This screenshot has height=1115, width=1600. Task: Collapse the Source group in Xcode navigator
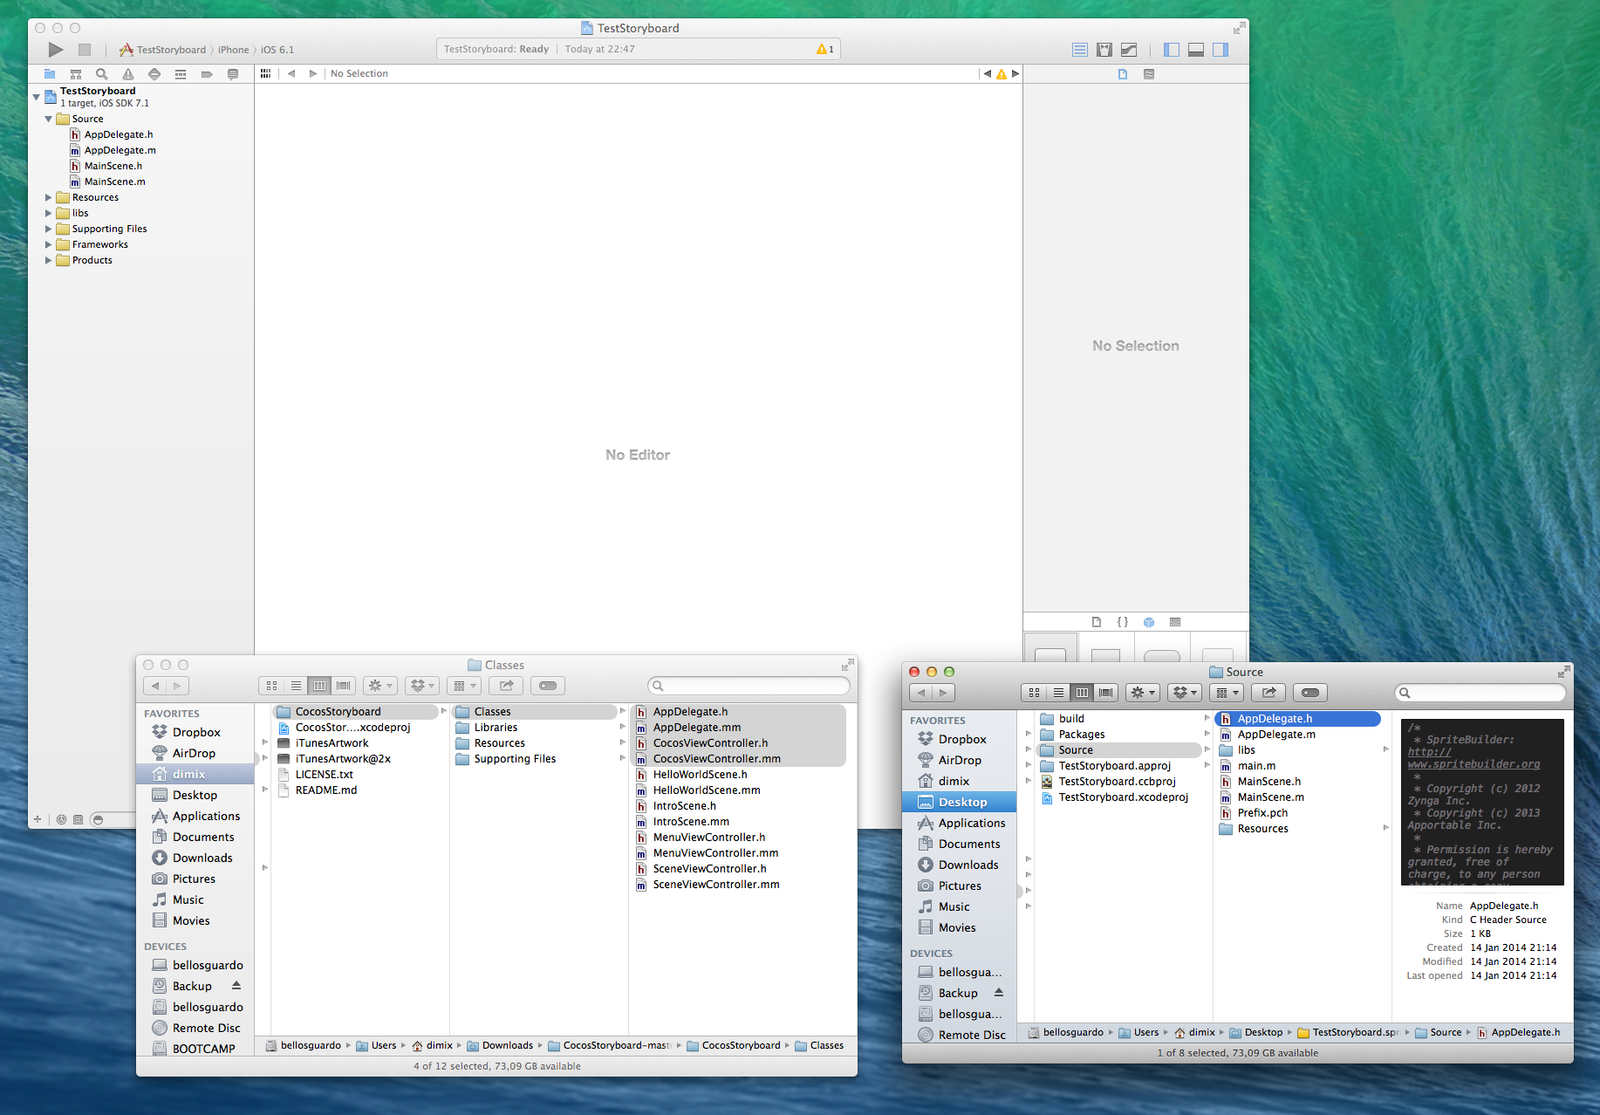(48, 119)
